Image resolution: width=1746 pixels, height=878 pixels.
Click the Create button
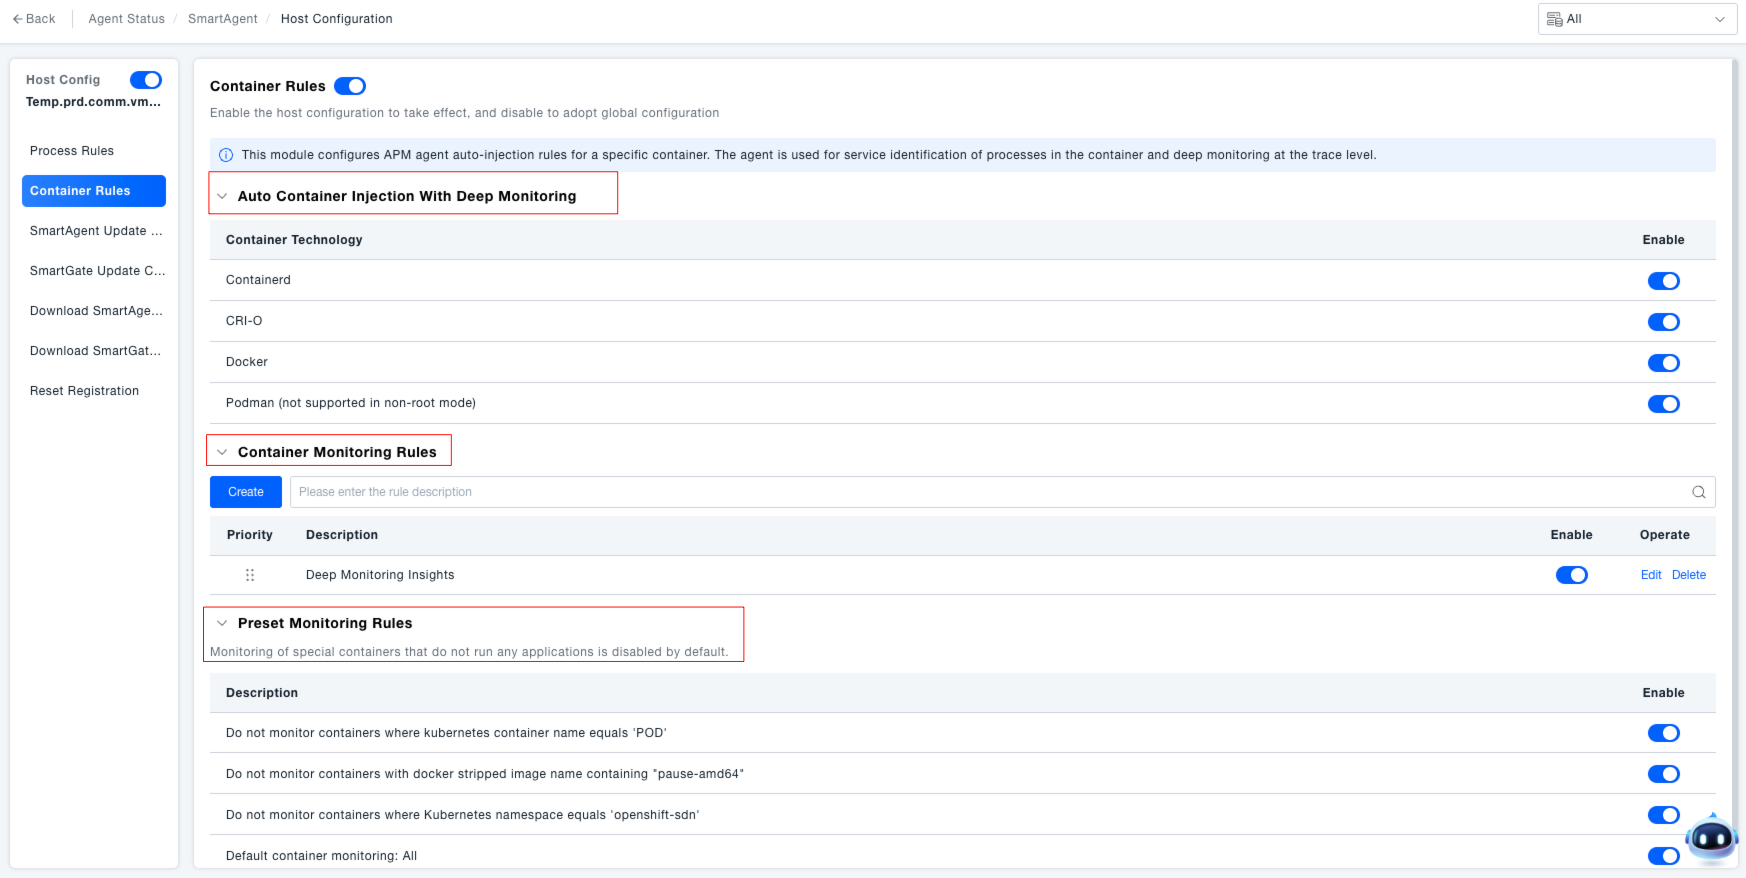coord(246,492)
